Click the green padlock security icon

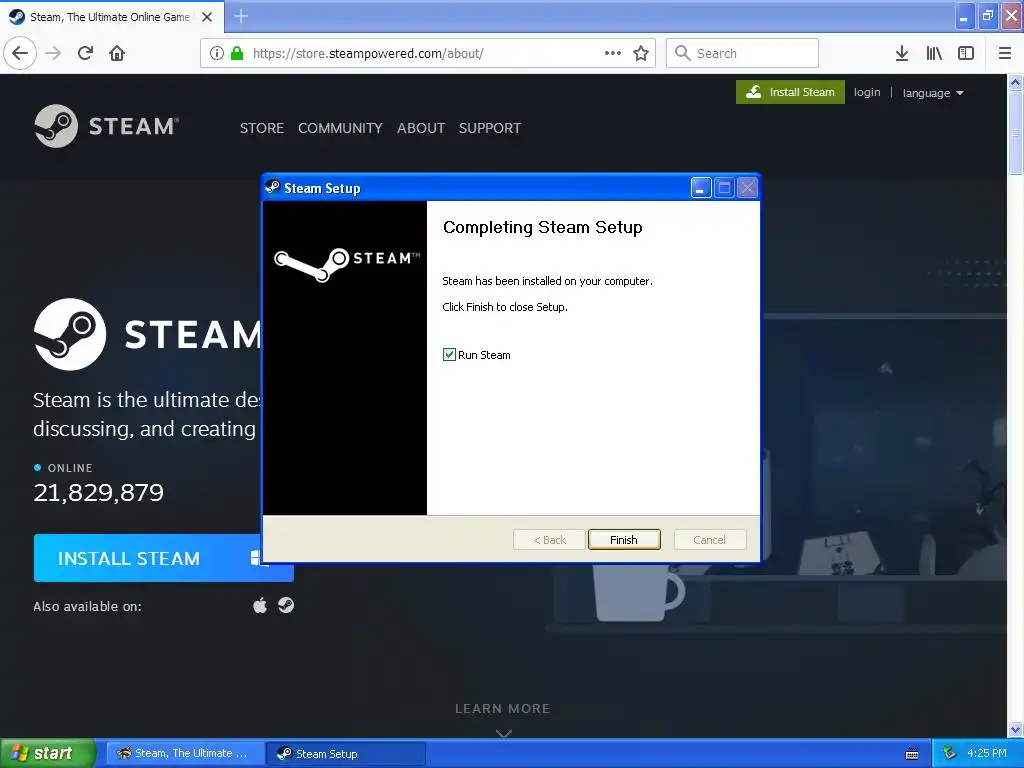tap(237, 53)
